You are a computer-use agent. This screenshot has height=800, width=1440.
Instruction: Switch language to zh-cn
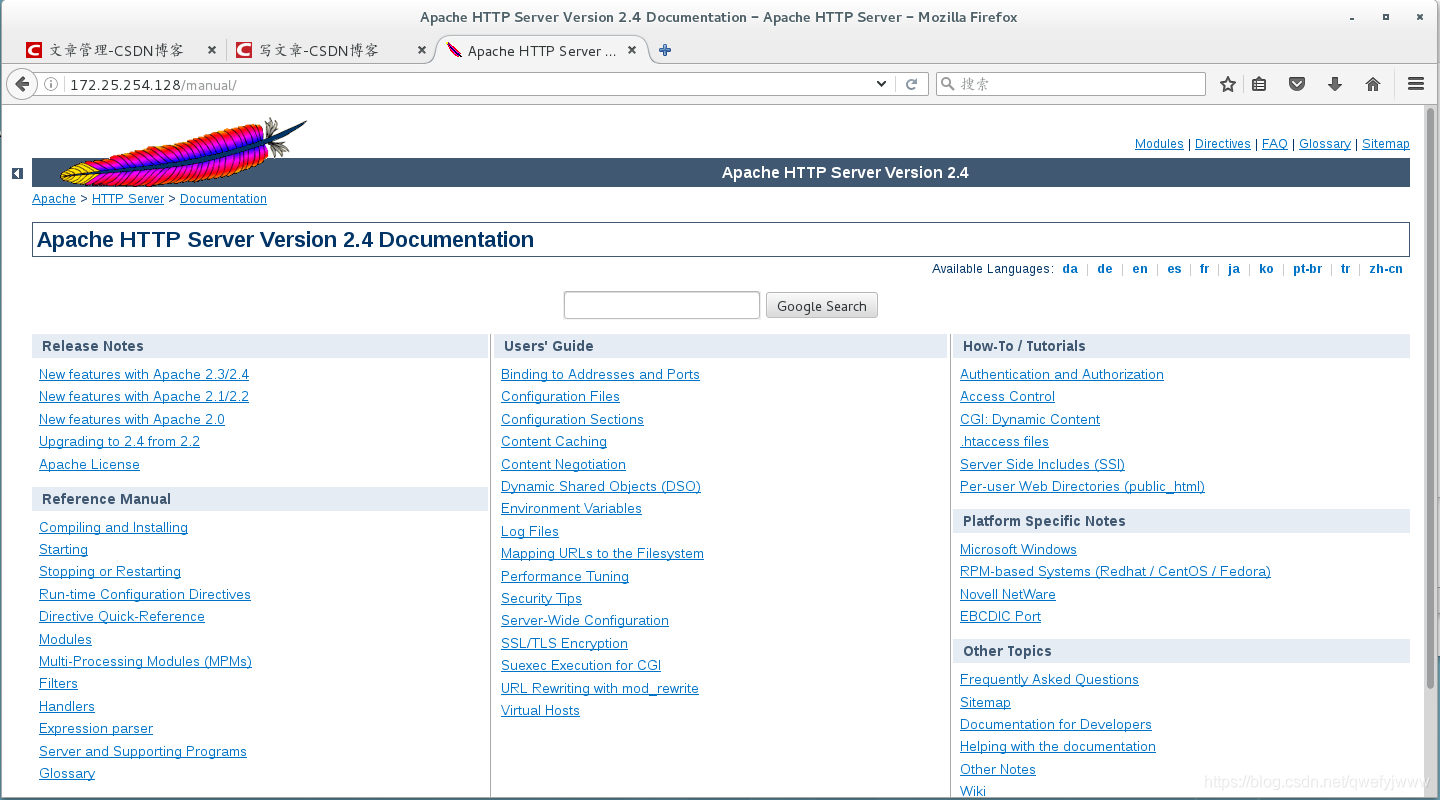(x=1386, y=269)
